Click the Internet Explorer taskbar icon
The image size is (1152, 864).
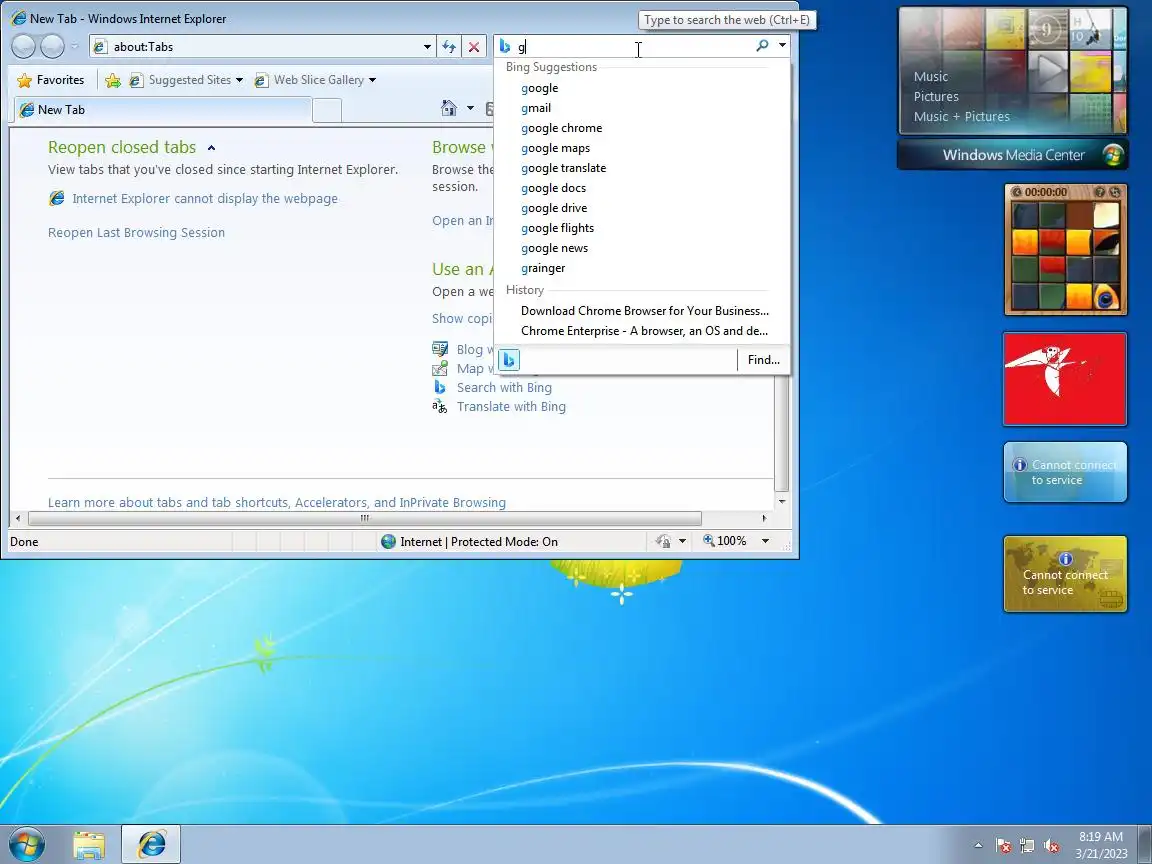click(x=151, y=845)
